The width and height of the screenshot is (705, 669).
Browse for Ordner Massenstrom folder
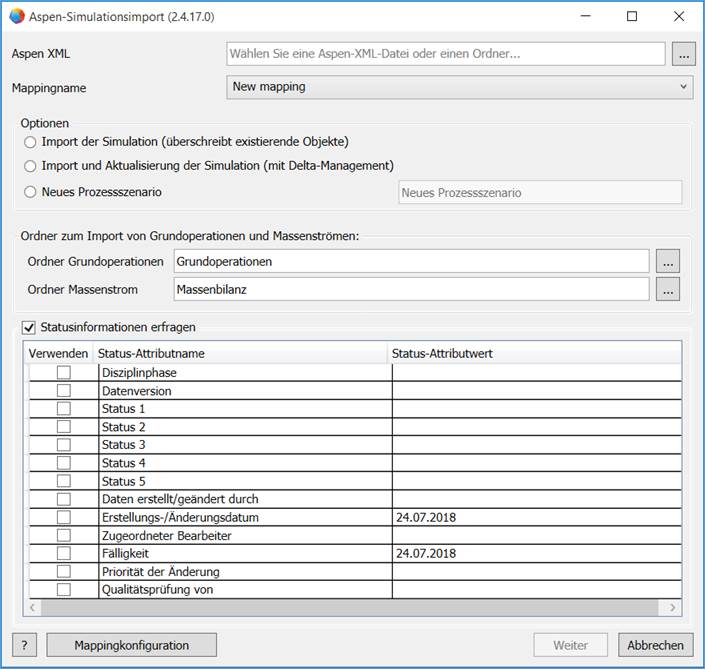click(x=668, y=289)
